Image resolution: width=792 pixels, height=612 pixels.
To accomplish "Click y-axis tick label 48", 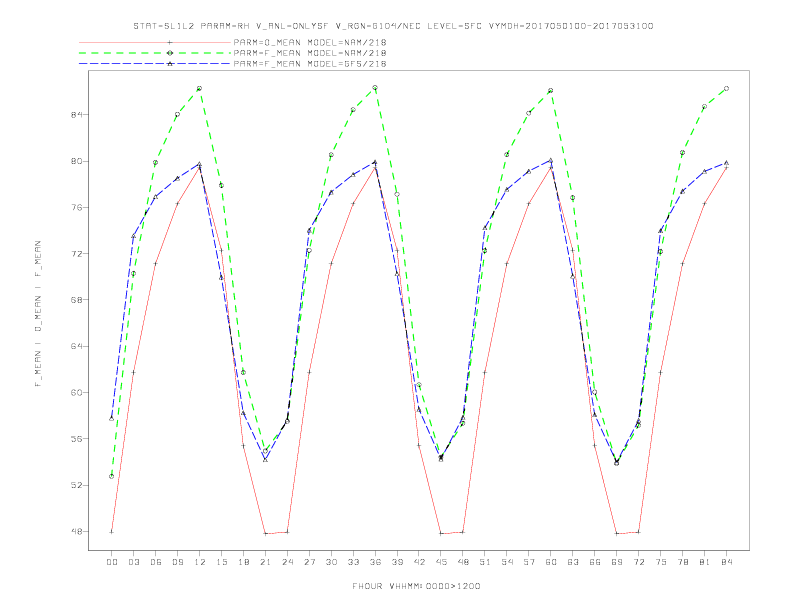I will (x=76, y=532).
